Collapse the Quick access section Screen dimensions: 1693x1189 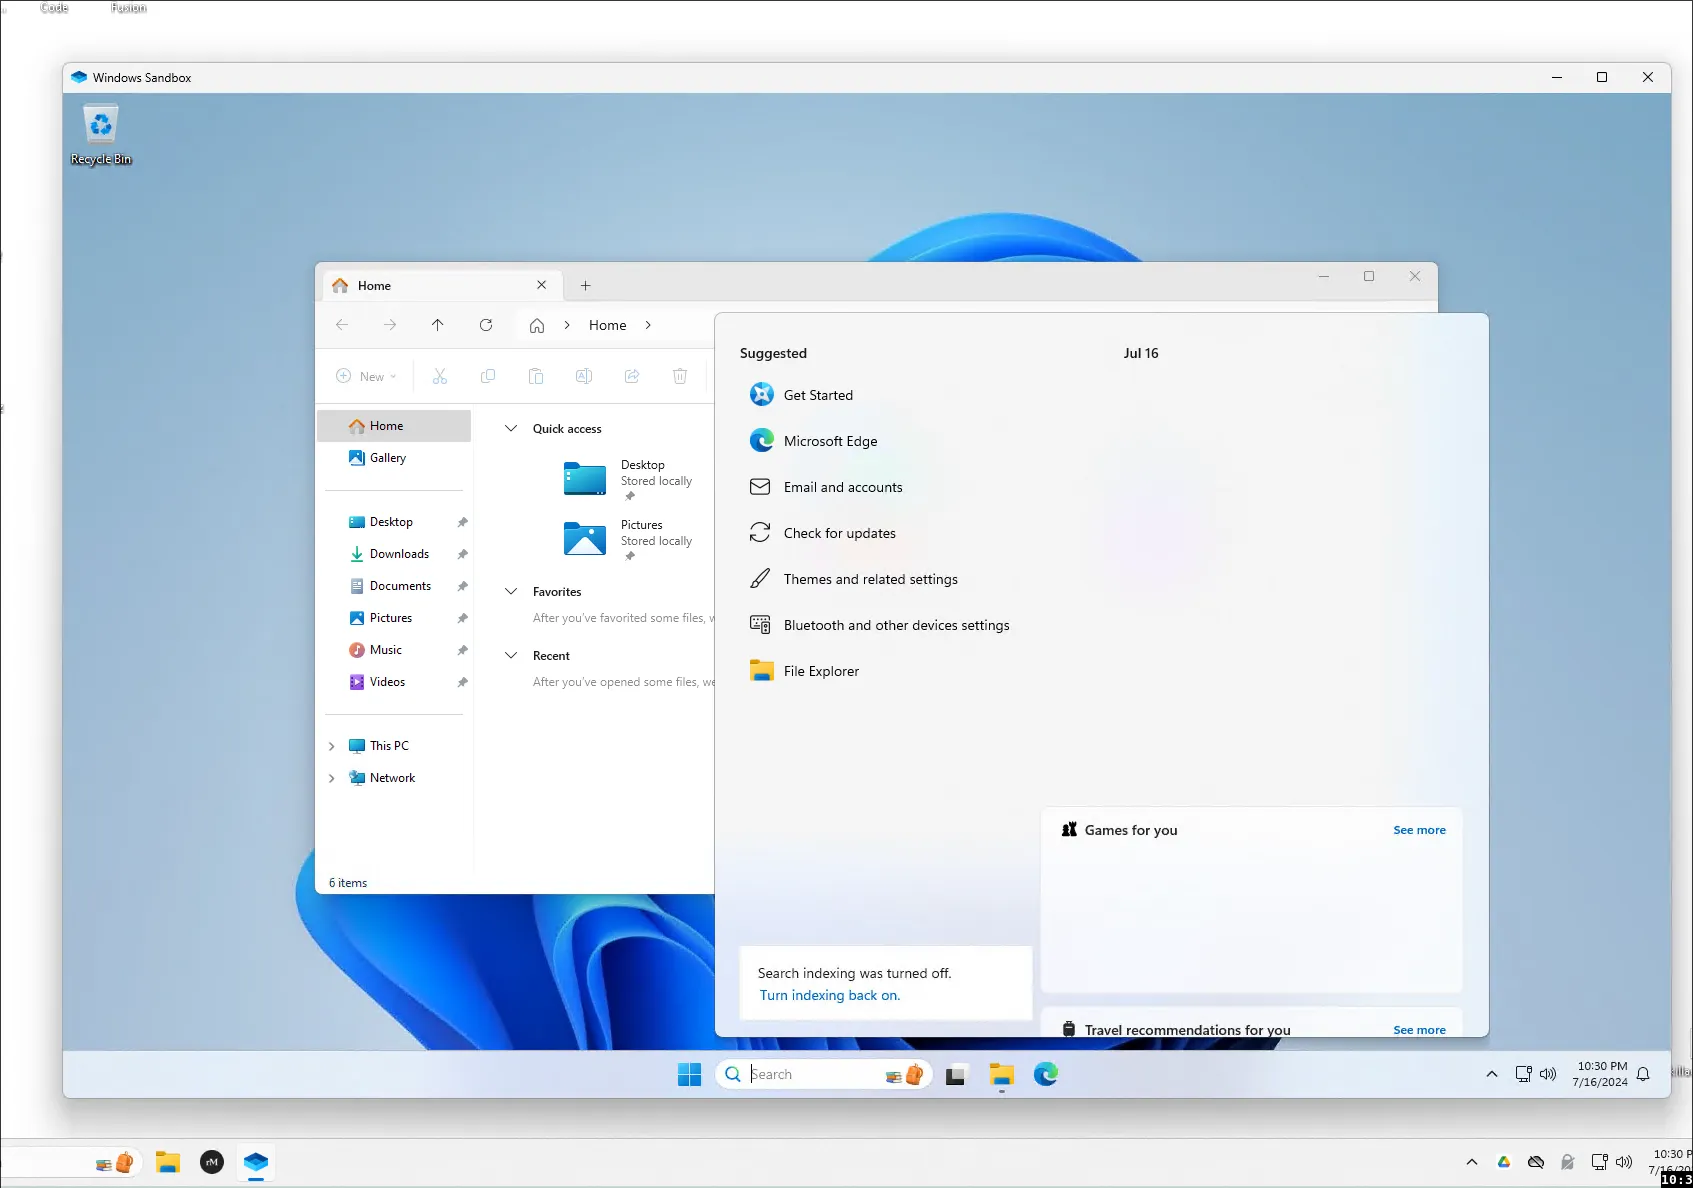pos(511,429)
